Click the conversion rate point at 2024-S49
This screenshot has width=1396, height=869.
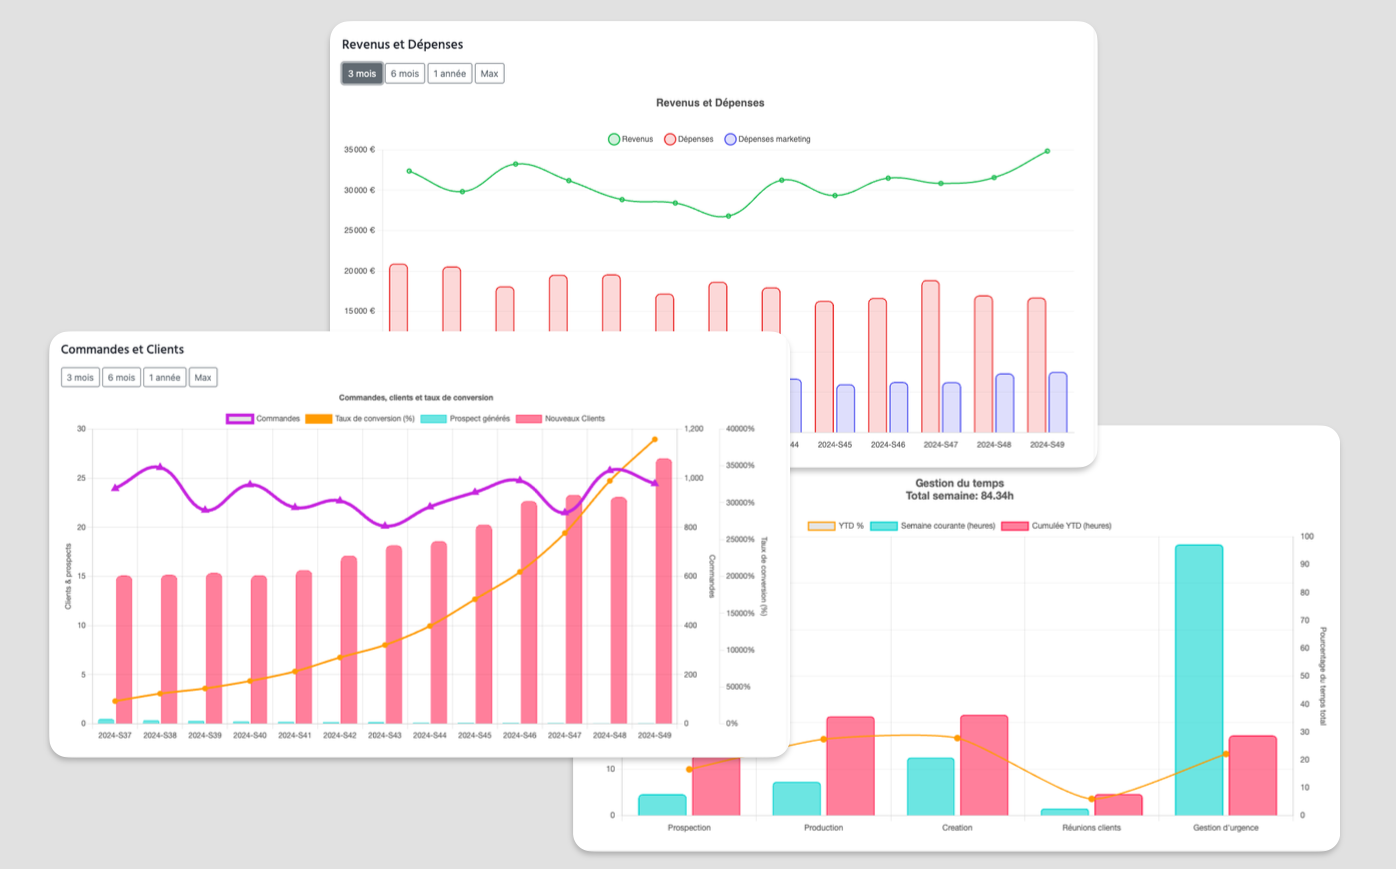coord(655,439)
